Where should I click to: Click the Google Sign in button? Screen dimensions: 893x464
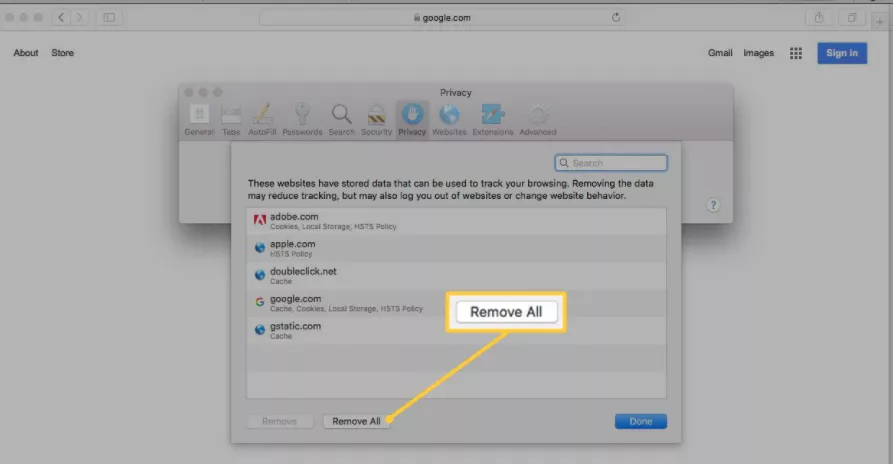tap(842, 53)
